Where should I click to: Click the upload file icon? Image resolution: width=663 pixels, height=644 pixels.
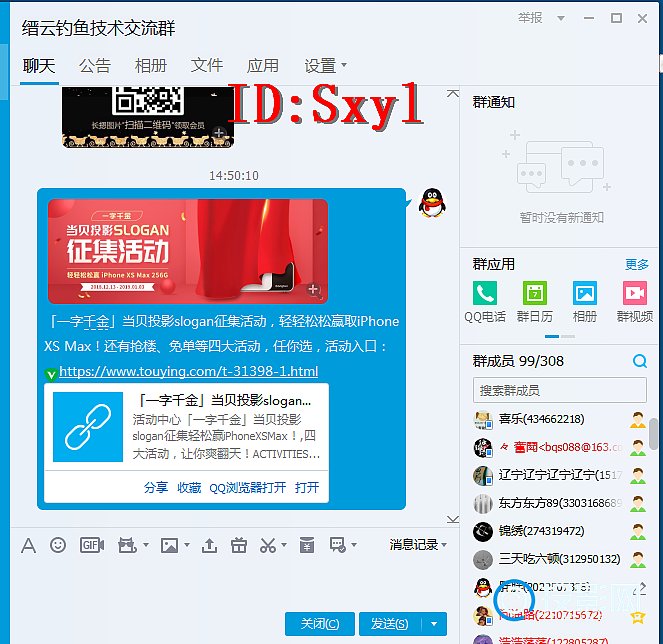pos(209,545)
